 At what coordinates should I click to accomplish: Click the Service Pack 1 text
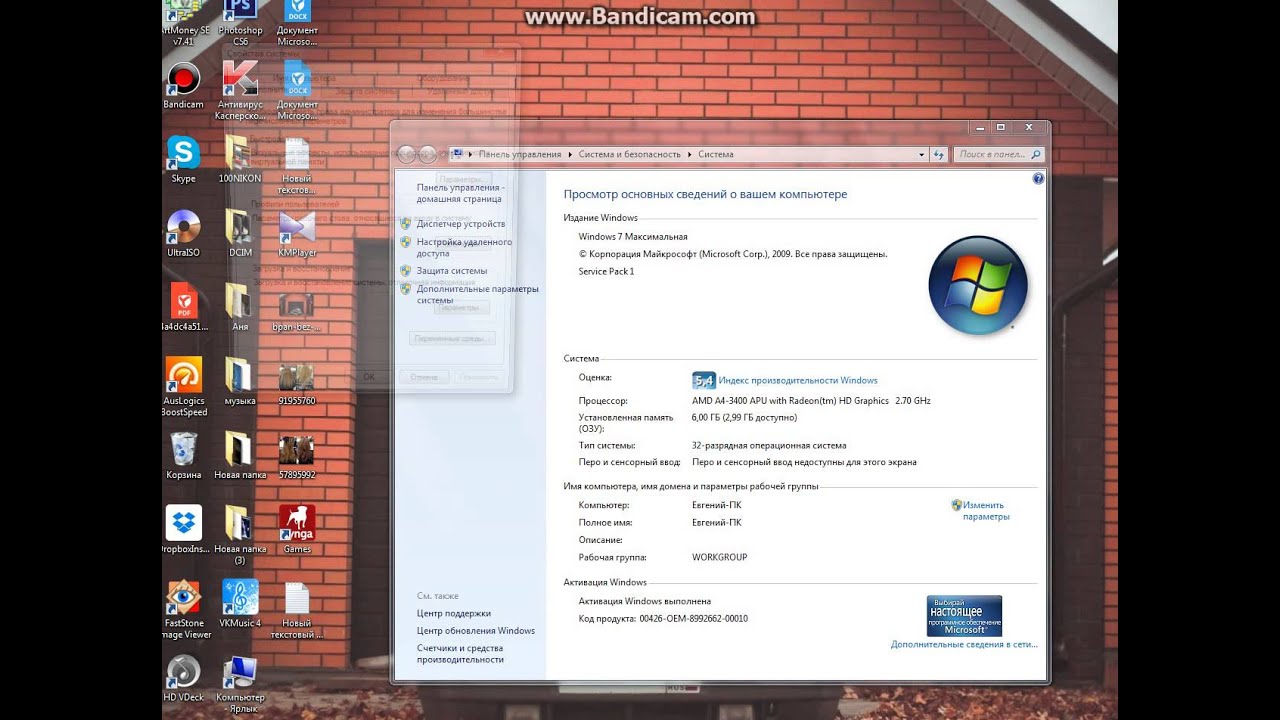tap(606, 272)
